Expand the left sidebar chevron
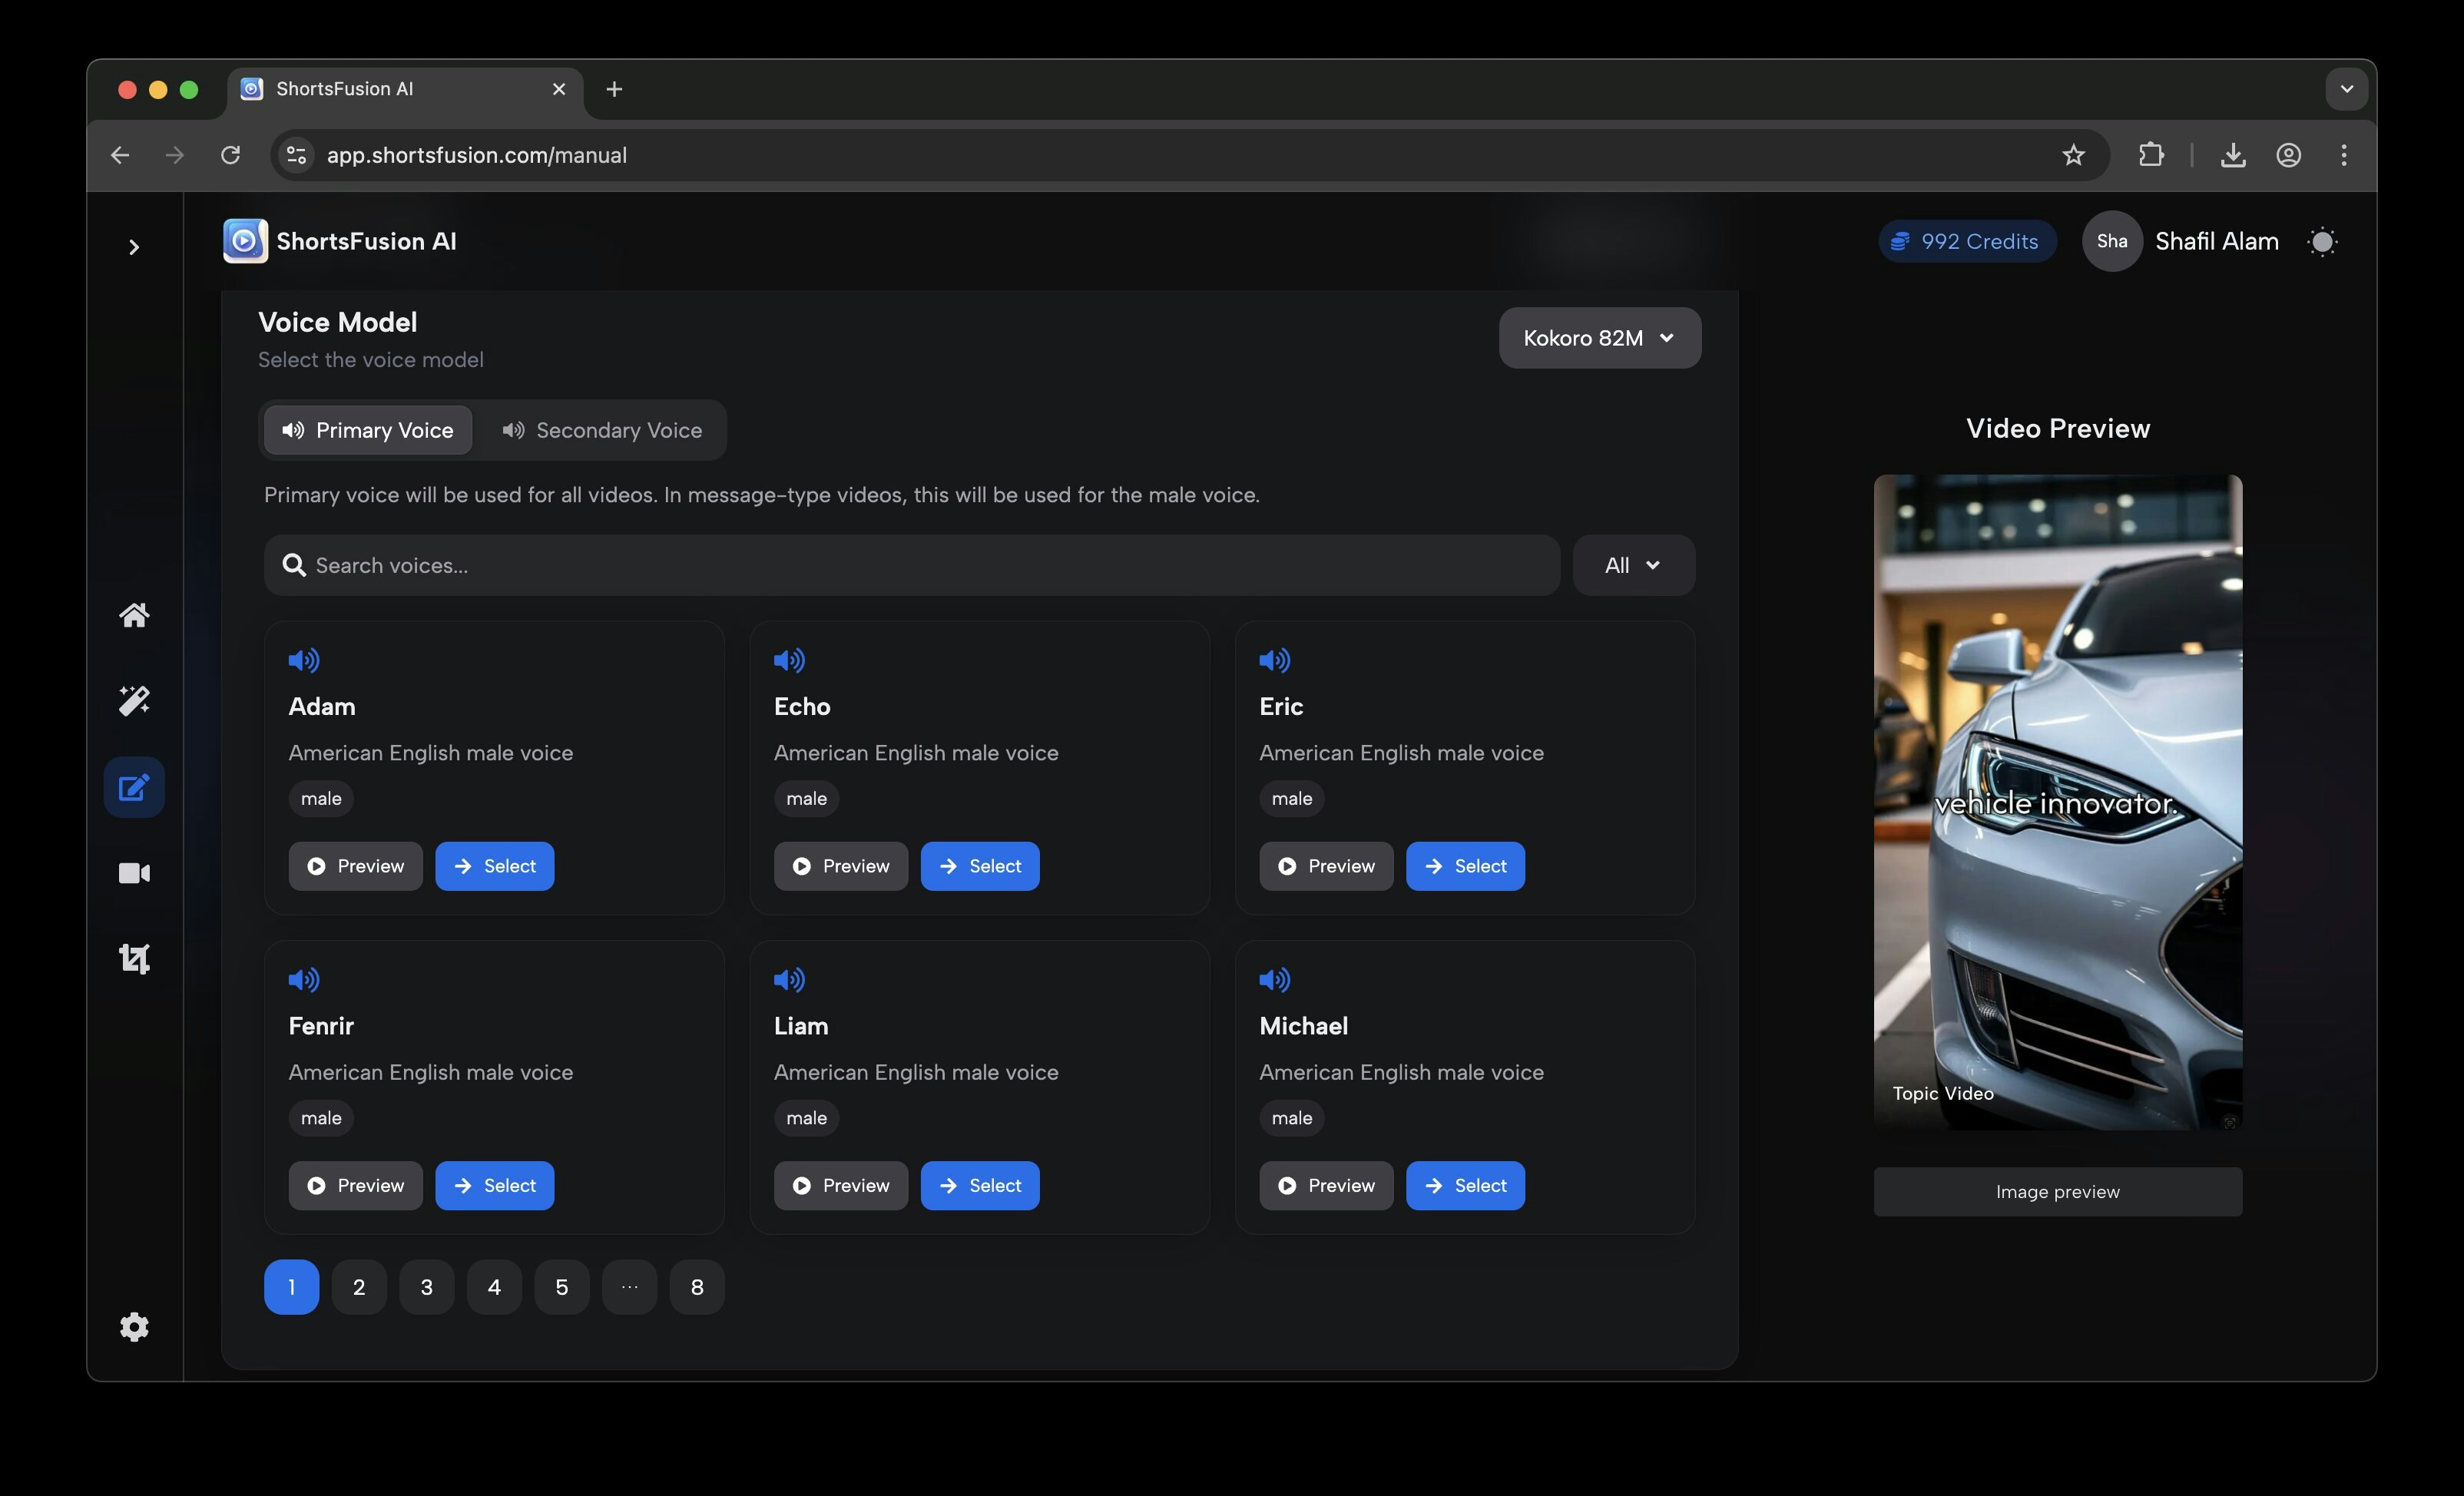 134,247
